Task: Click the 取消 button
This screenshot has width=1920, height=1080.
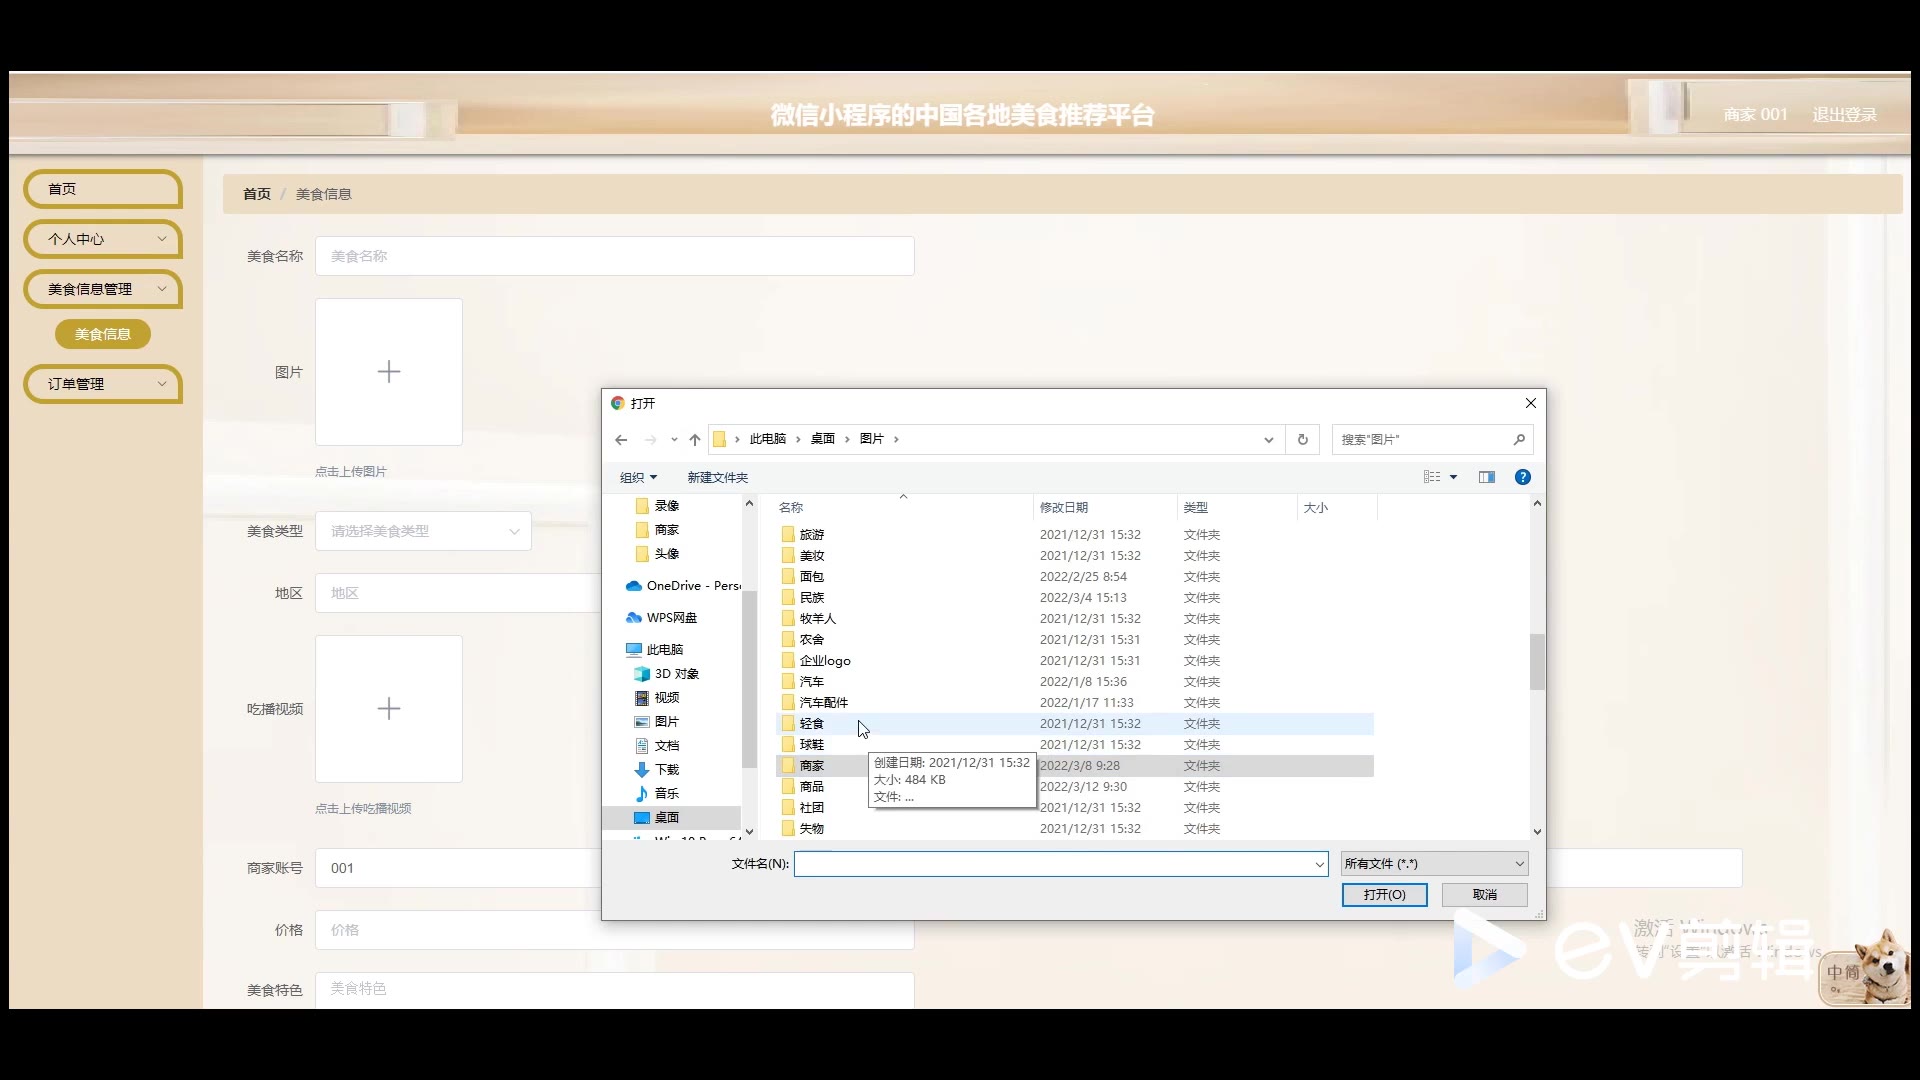Action: pos(1484,895)
